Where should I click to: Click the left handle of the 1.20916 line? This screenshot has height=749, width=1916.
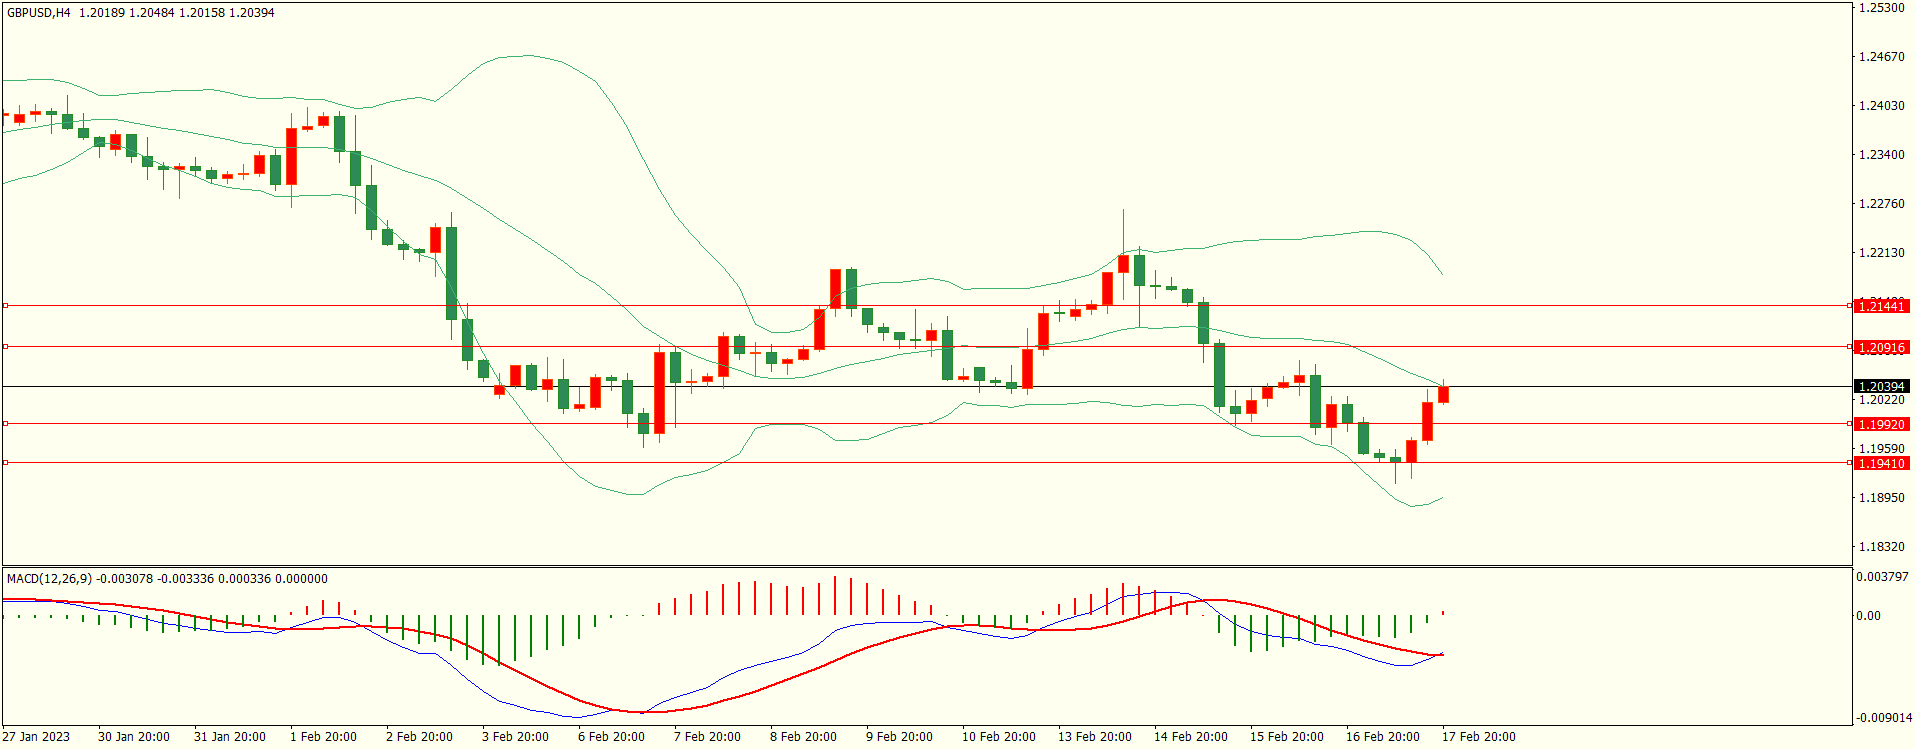click(5, 346)
